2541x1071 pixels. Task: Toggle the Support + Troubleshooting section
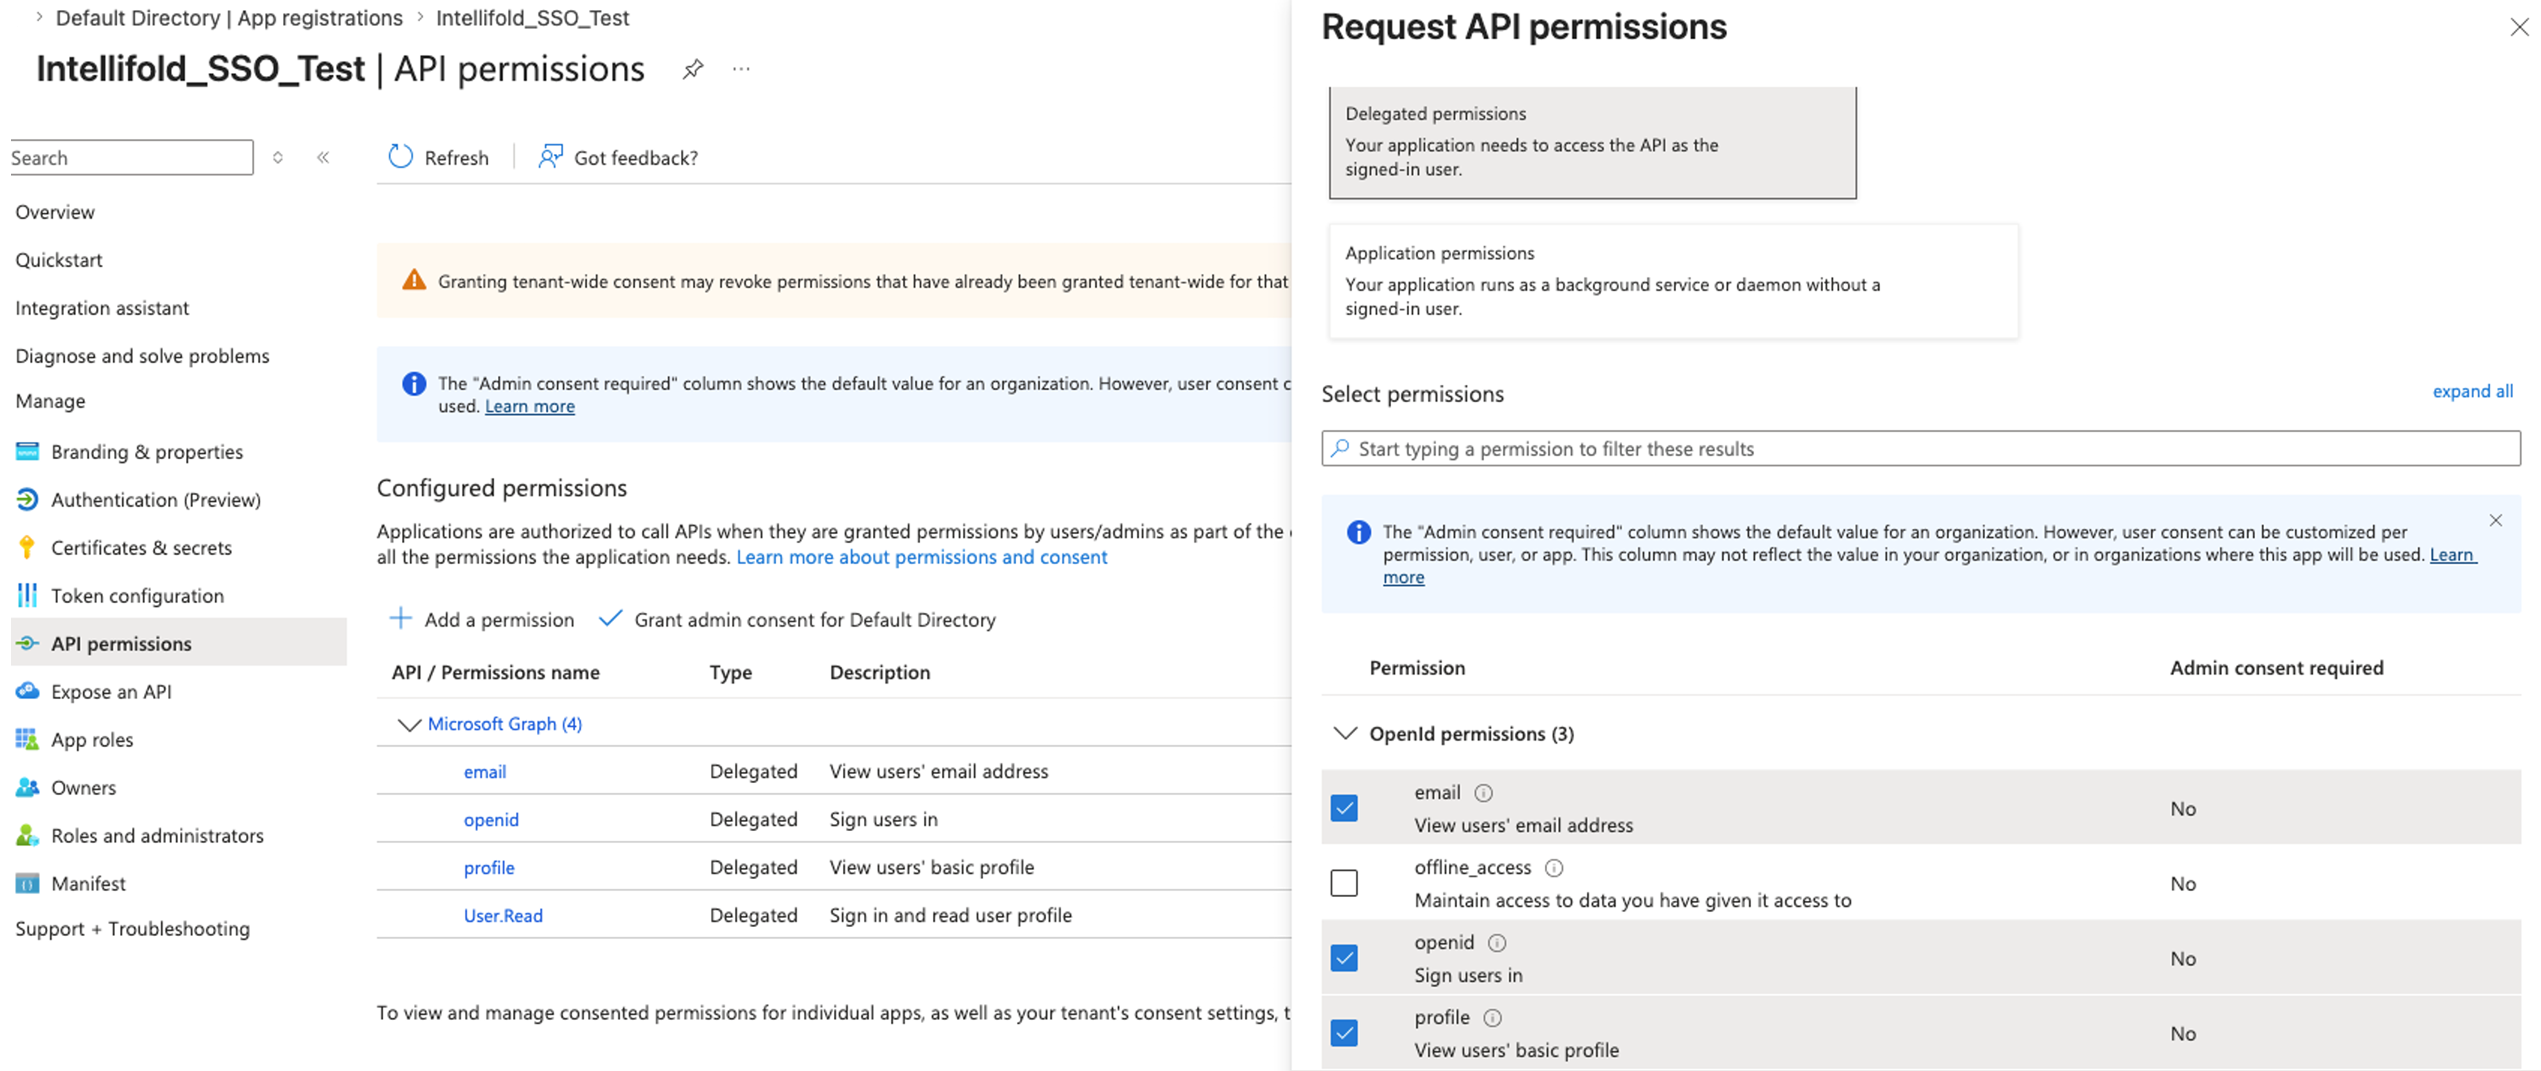(132, 929)
